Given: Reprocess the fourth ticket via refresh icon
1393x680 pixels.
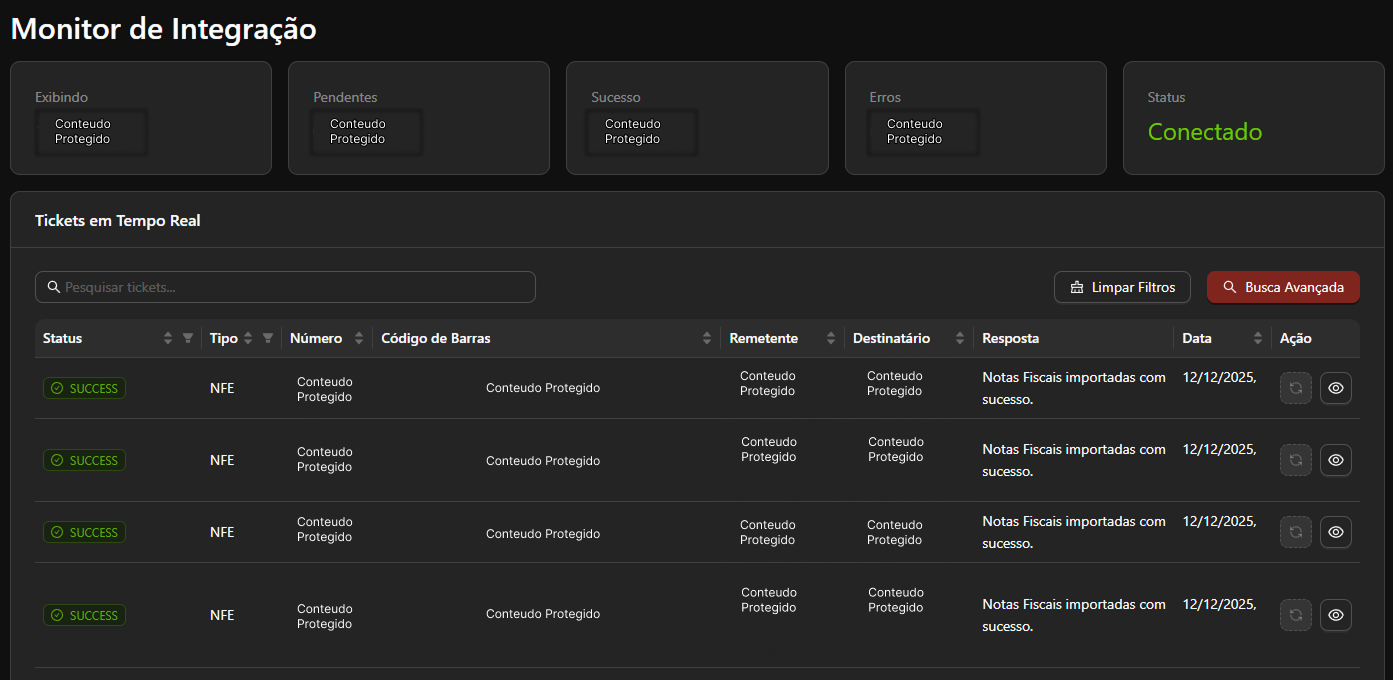Looking at the screenshot, I should 1296,615.
